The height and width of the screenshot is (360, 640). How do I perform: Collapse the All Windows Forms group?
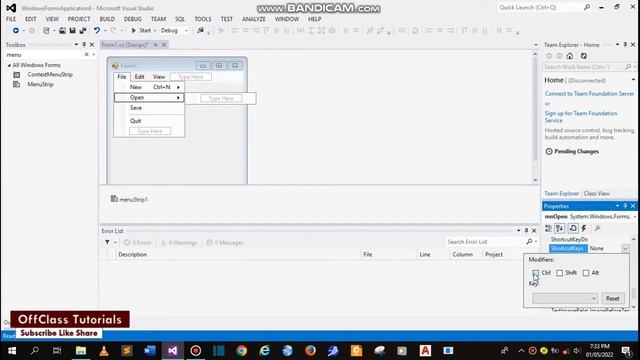[9, 65]
